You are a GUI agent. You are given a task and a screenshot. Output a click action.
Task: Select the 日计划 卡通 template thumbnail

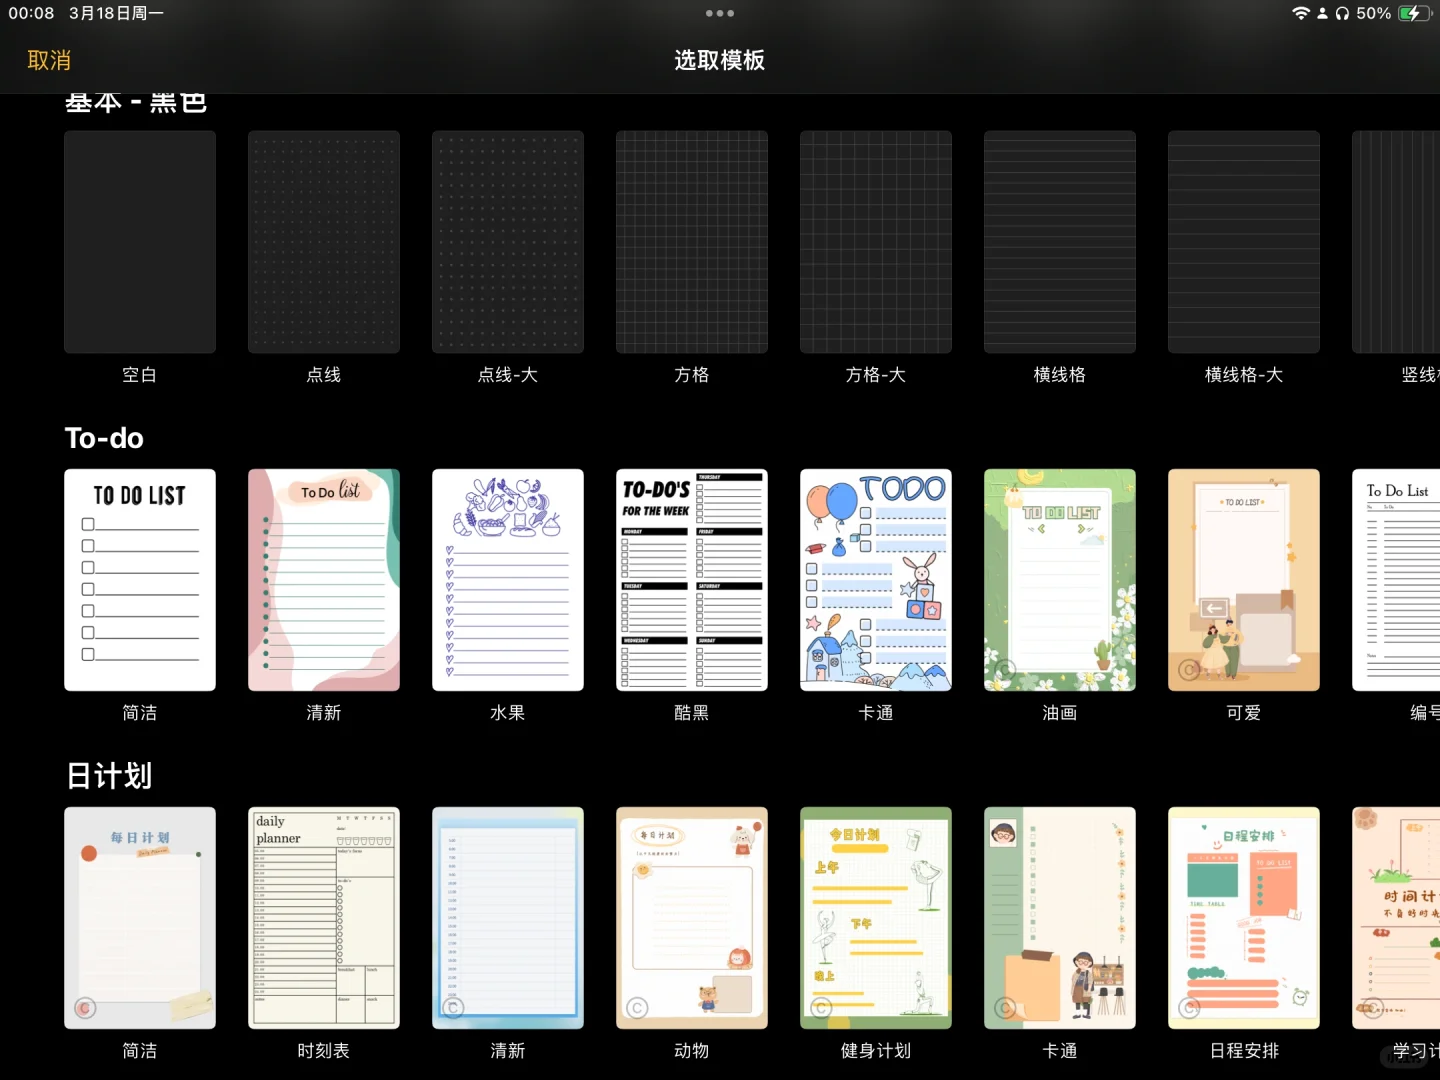(1060, 918)
